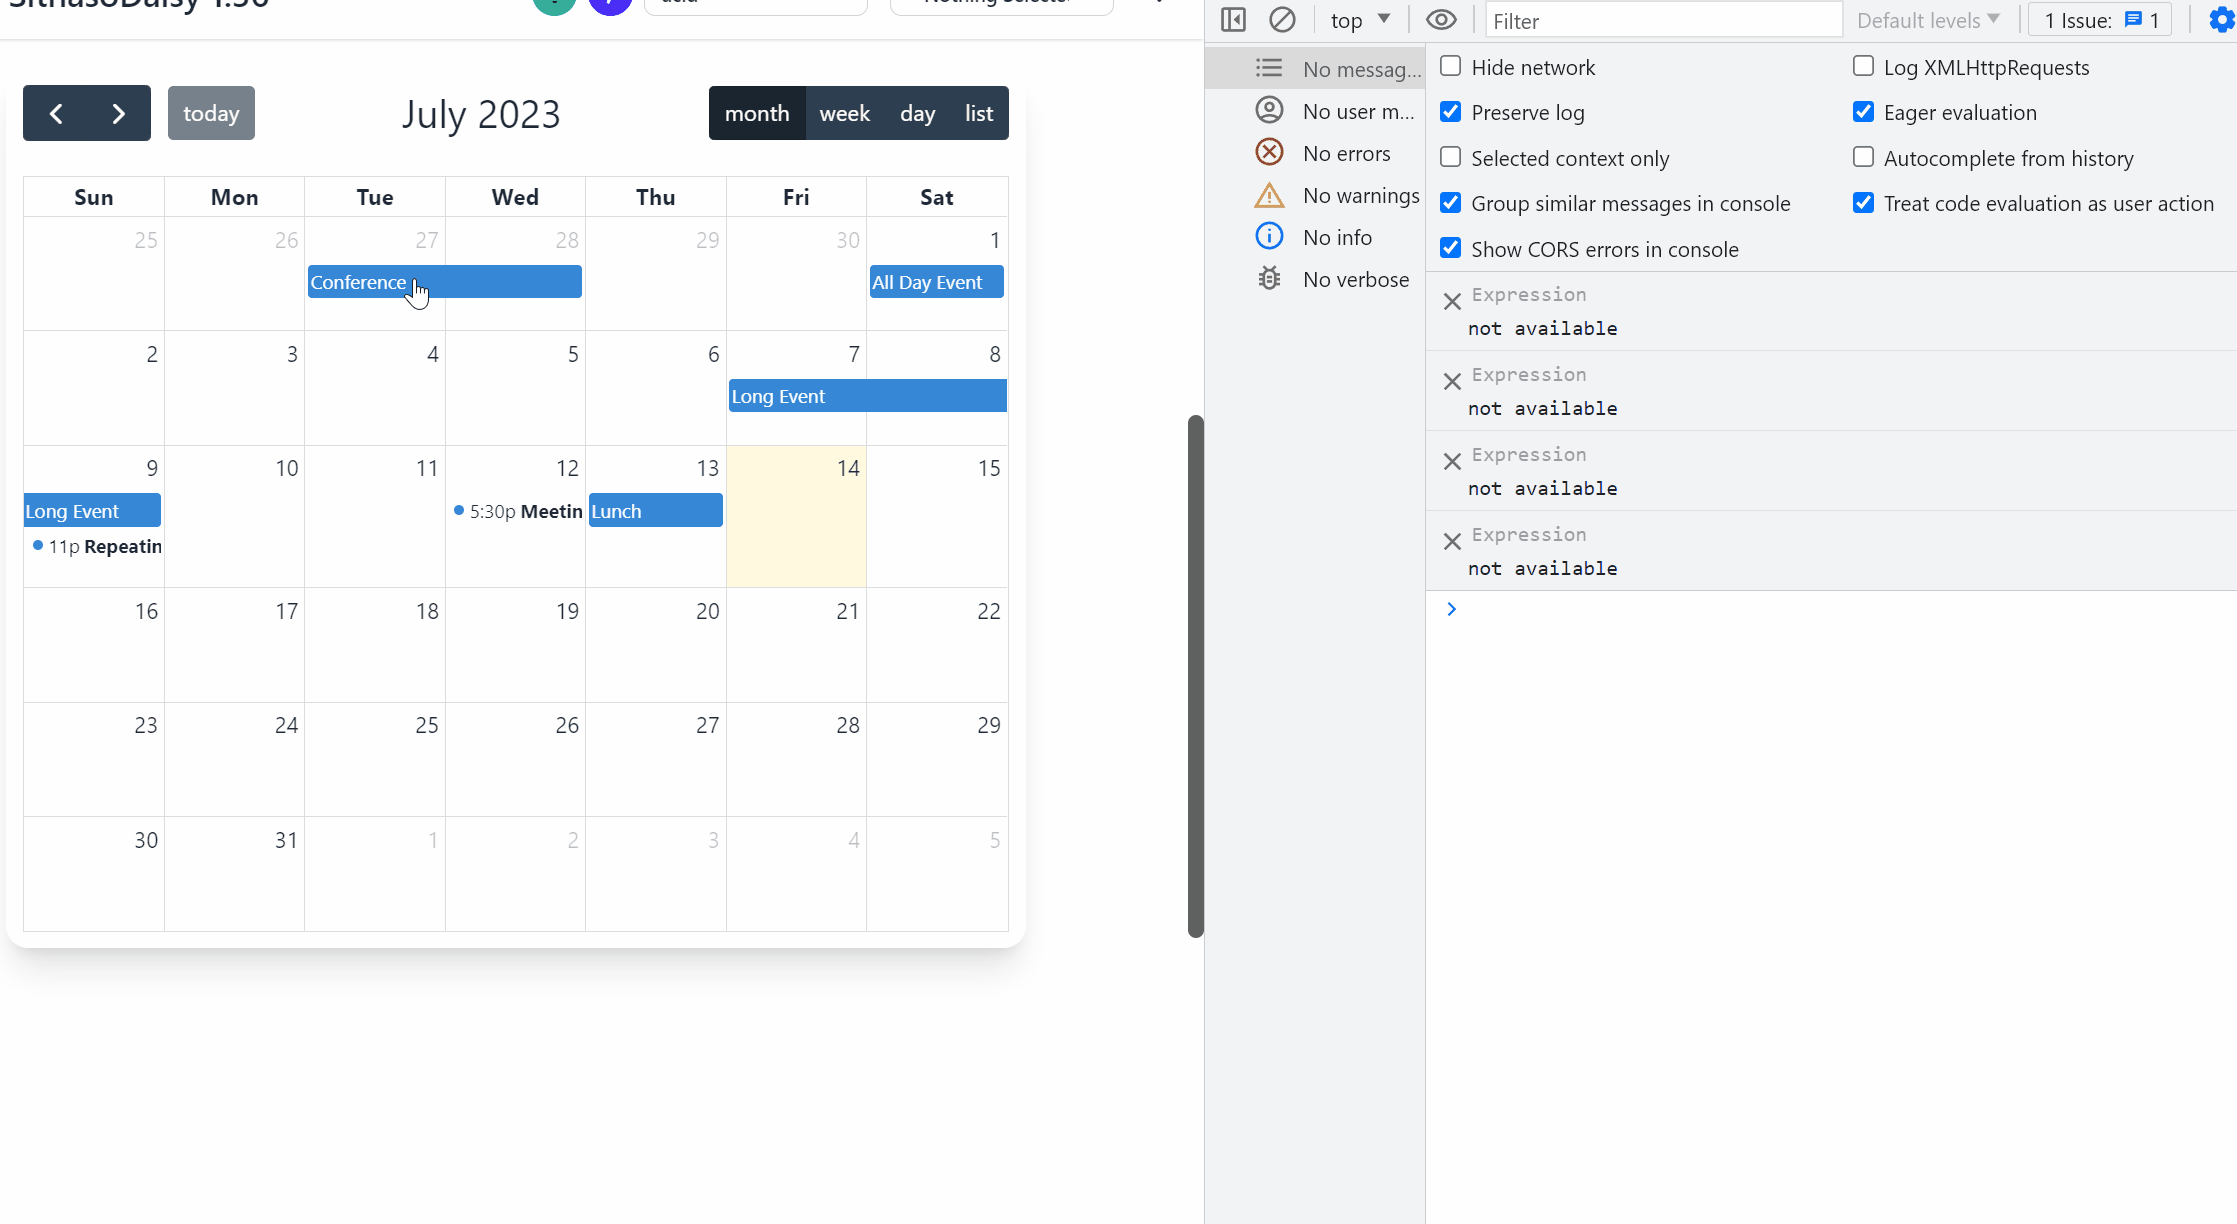Viewport: 2237px width, 1224px height.
Task: Switch calendar to week view
Action: pyautogui.click(x=845, y=113)
